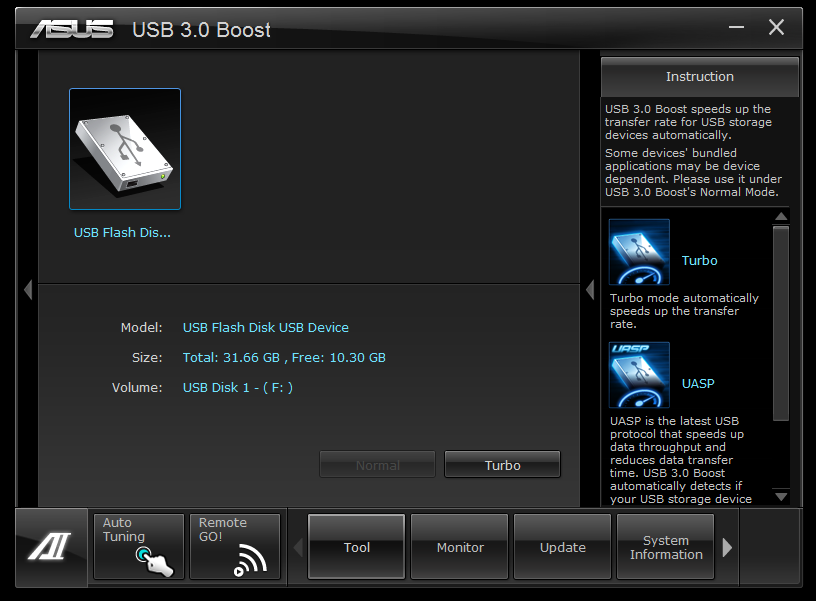Click the Turbo mode speedometer icon
This screenshot has width=816, height=601.
pyautogui.click(x=639, y=252)
